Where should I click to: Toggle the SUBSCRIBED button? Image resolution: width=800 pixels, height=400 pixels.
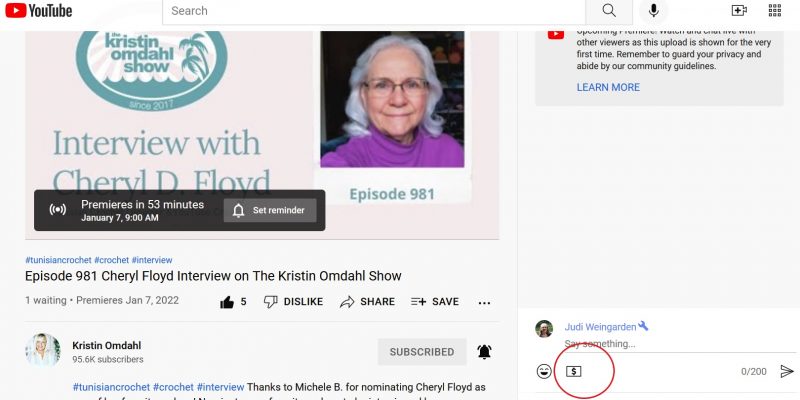(x=422, y=352)
